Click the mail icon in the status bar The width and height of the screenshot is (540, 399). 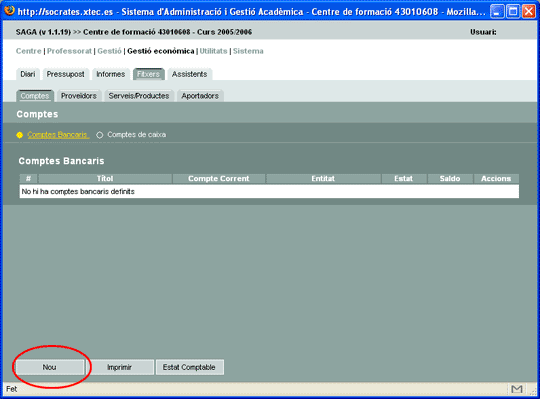(517, 389)
